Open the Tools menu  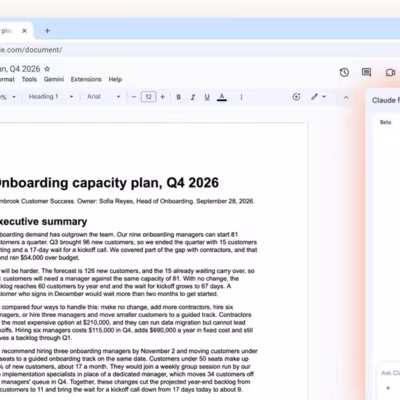[x=29, y=79]
